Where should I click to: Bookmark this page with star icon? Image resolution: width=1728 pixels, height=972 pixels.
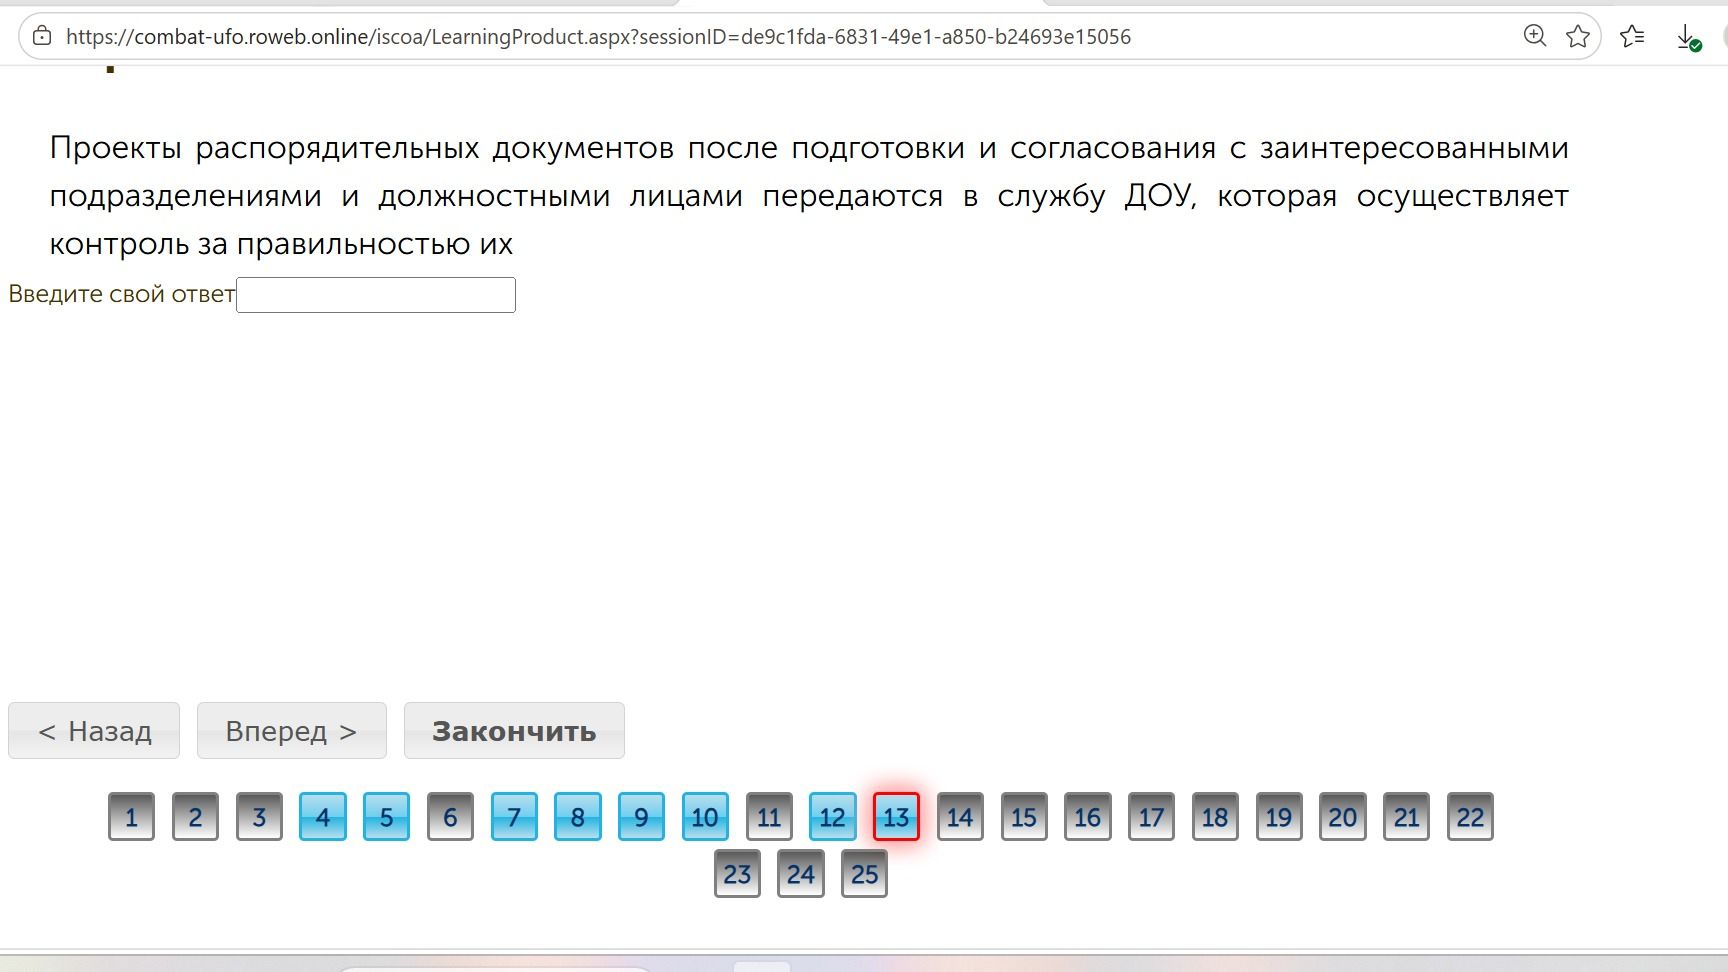coord(1578,37)
